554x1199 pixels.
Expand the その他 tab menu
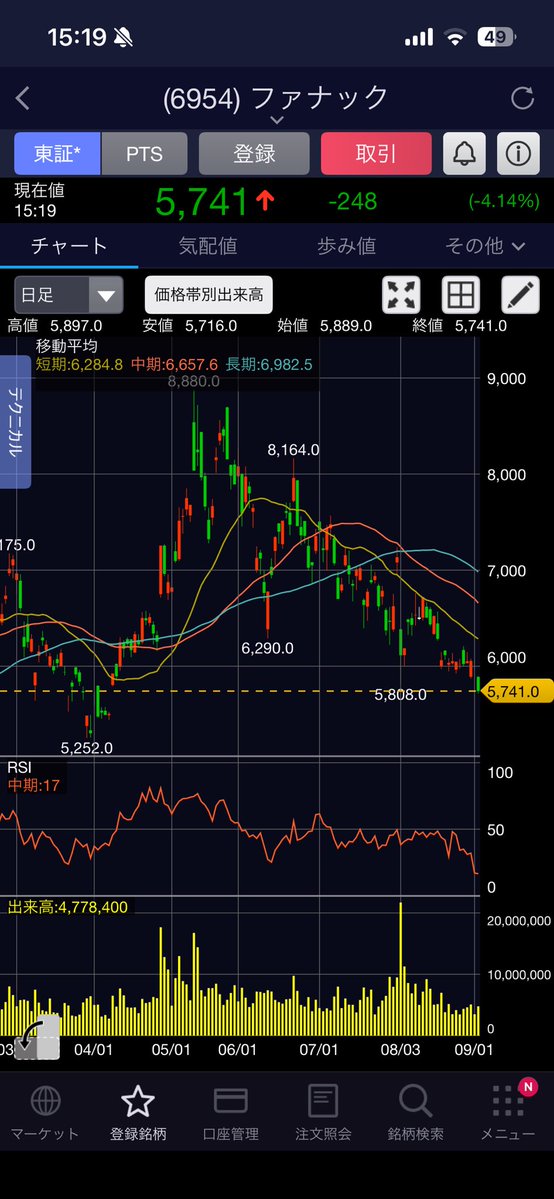point(485,245)
